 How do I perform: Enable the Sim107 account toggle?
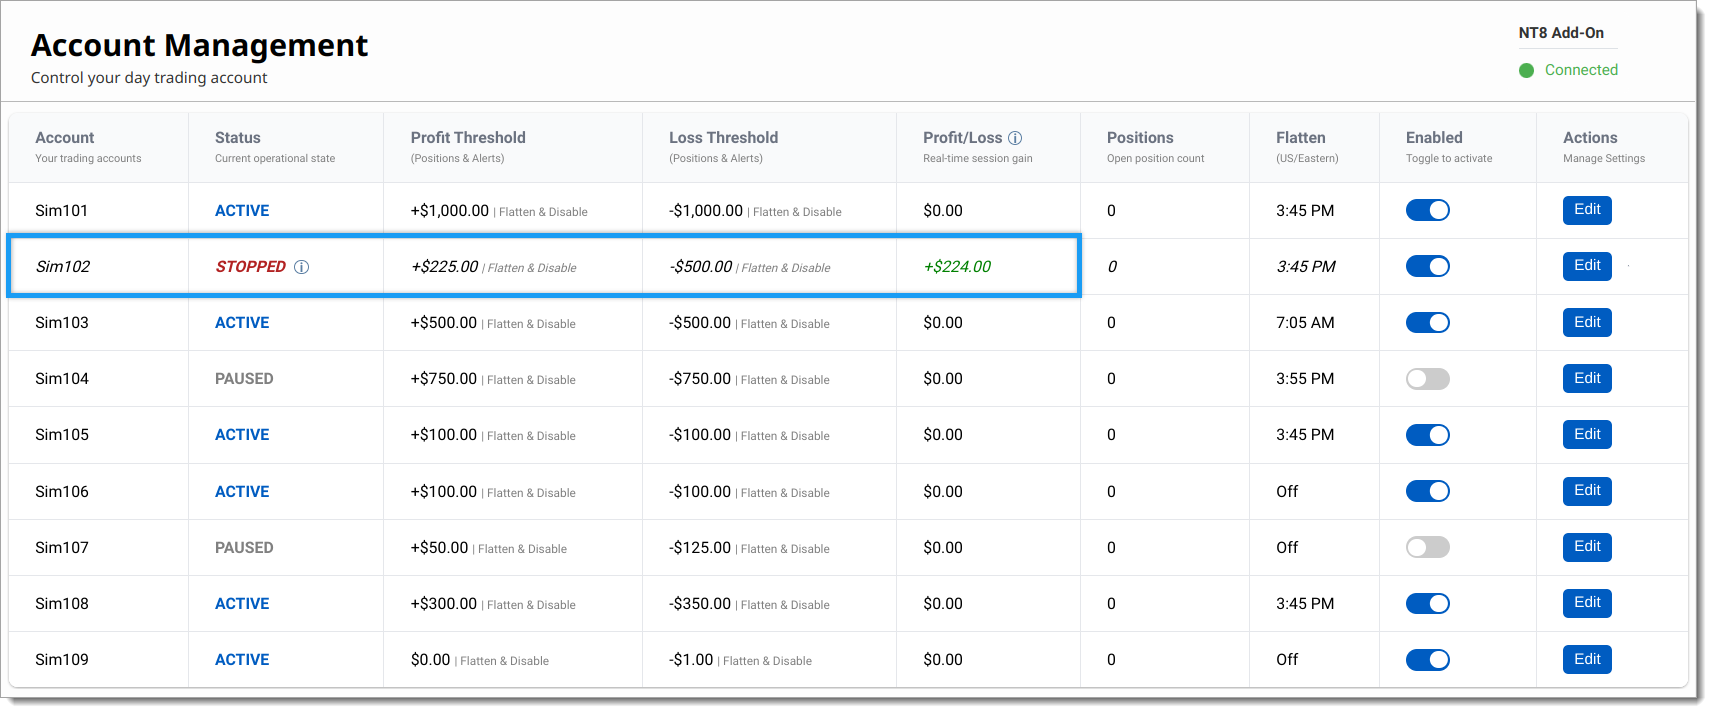[1427, 547]
